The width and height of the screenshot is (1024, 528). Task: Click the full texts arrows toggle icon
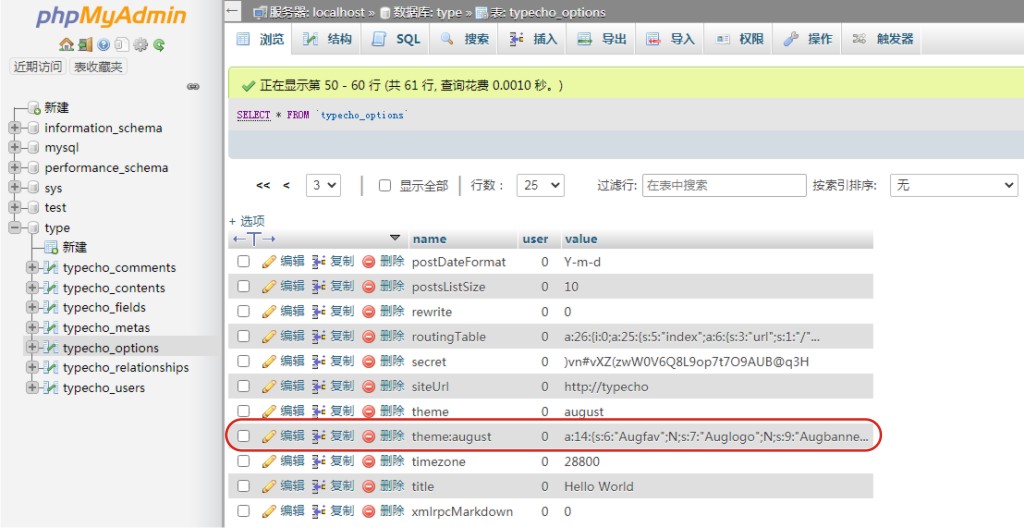pos(254,239)
